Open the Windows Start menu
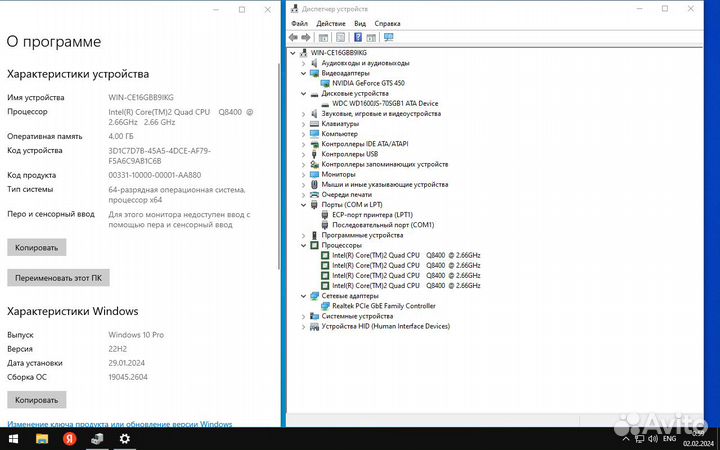 (13, 439)
